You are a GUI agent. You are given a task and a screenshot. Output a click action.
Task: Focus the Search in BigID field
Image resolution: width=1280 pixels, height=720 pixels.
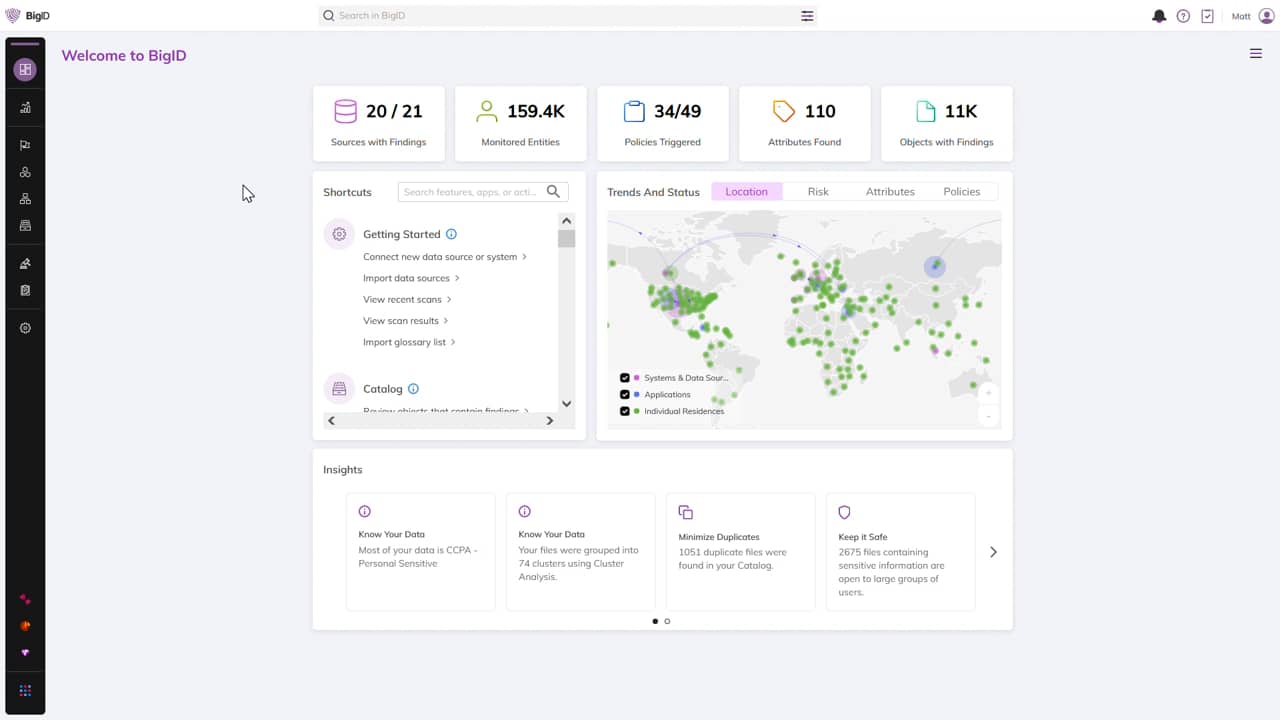(568, 16)
